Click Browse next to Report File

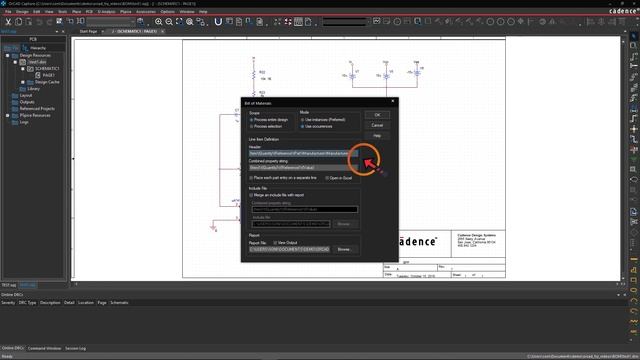pyautogui.click(x=344, y=249)
